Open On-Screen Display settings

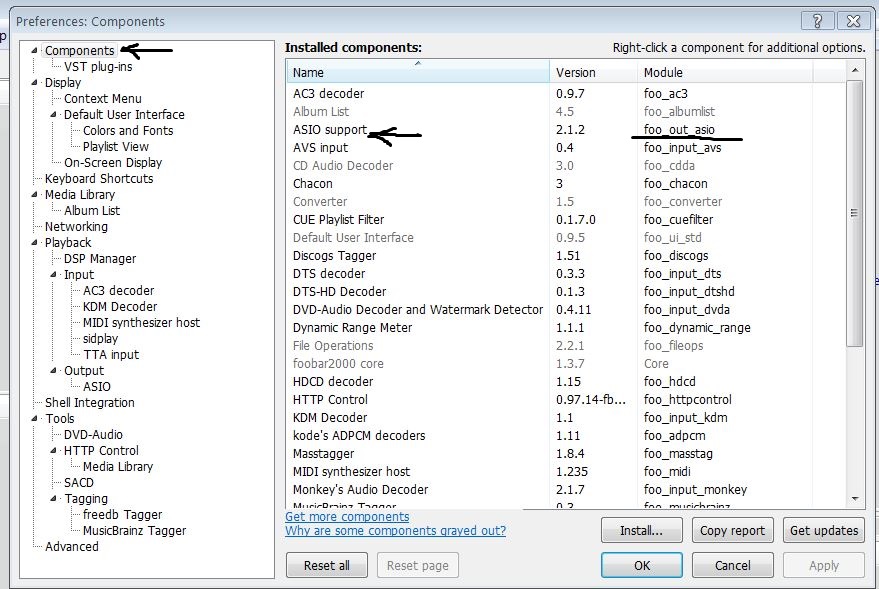pos(113,163)
